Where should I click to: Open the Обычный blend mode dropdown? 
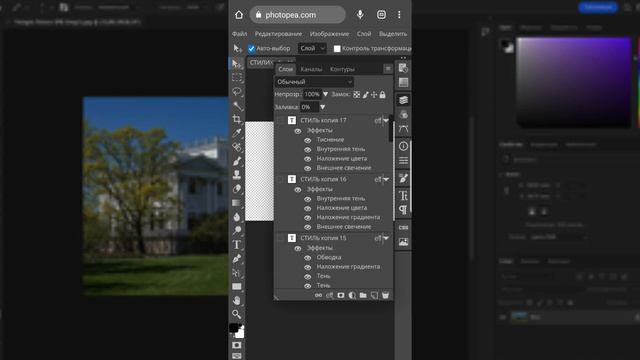coord(314,82)
